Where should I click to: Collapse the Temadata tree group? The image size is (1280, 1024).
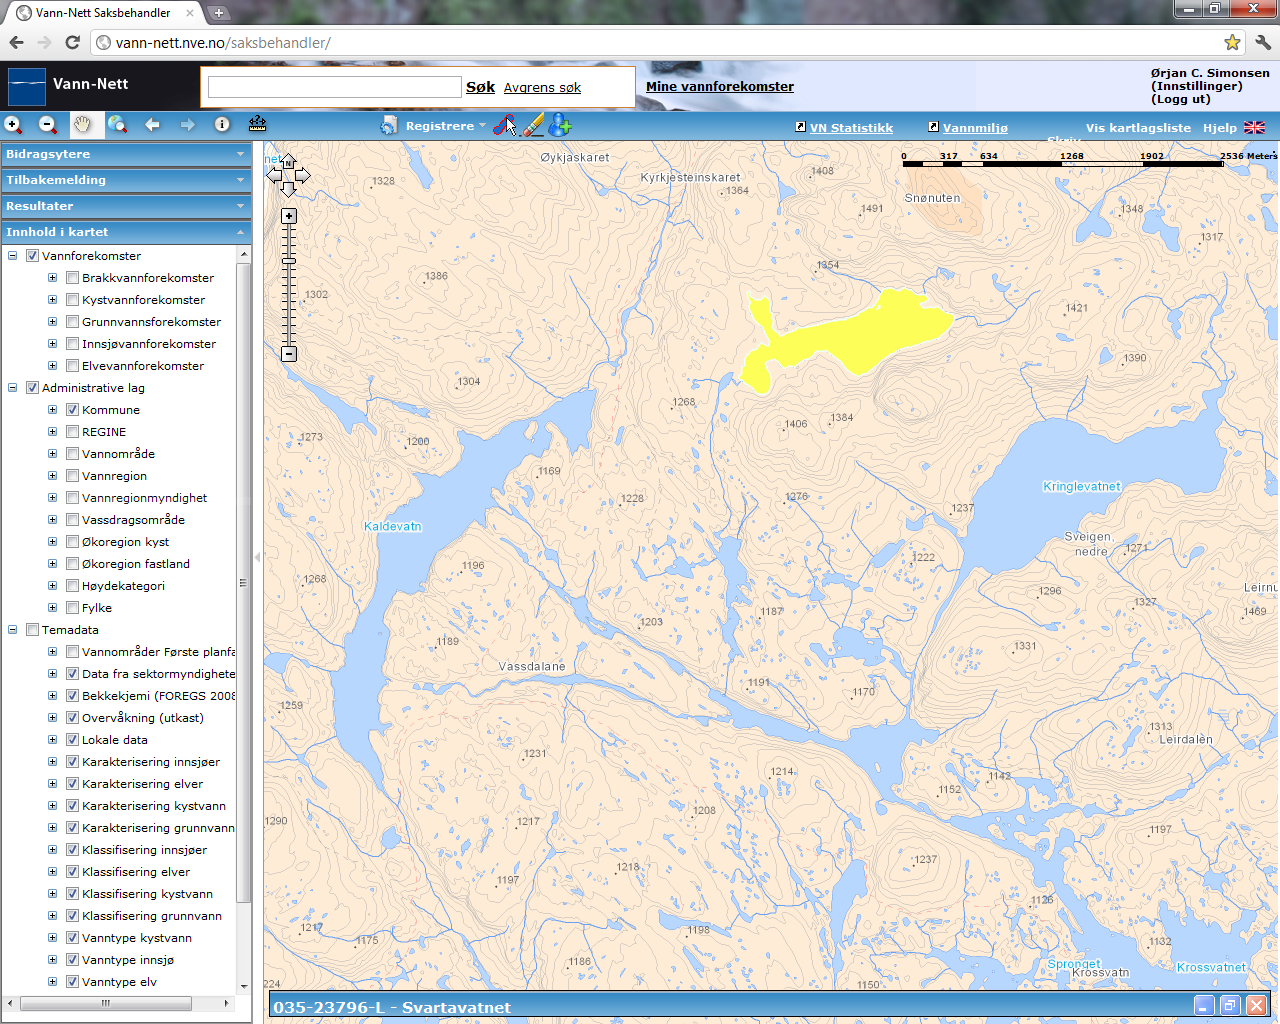click(13, 630)
